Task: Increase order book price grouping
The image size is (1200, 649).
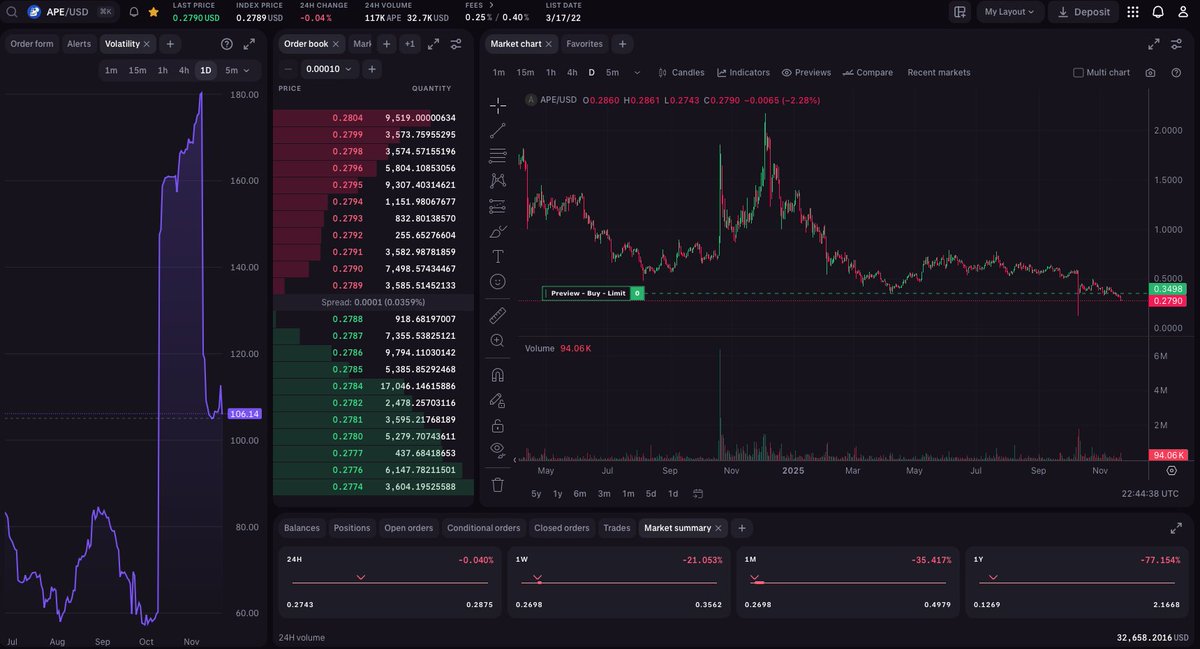Action: 372,69
